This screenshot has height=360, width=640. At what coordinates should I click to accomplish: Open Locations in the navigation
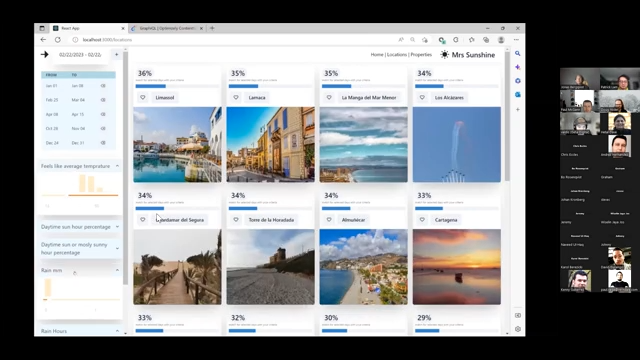pos(397,54)
